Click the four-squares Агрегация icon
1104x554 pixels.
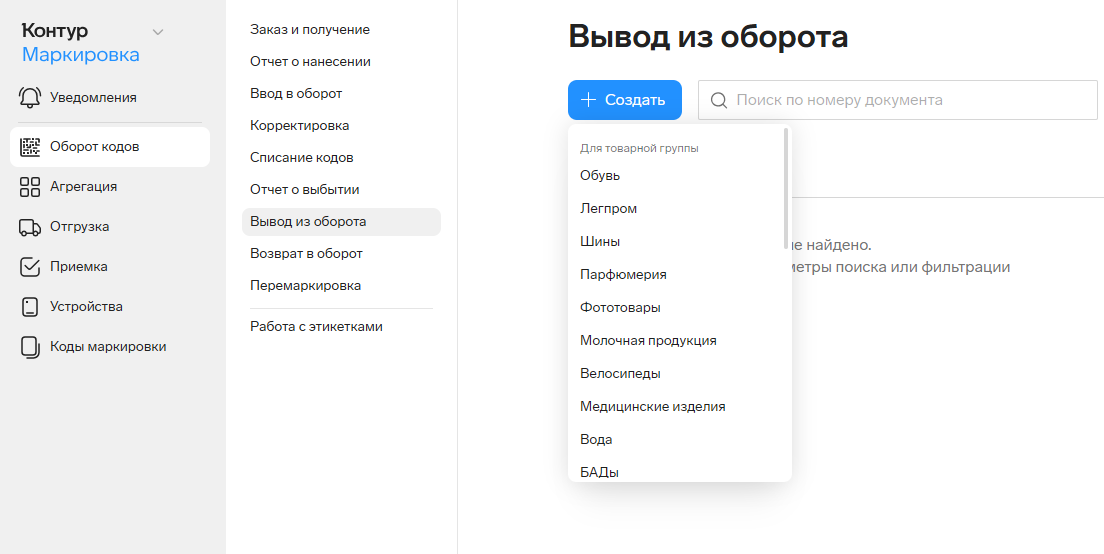(30, 187)
